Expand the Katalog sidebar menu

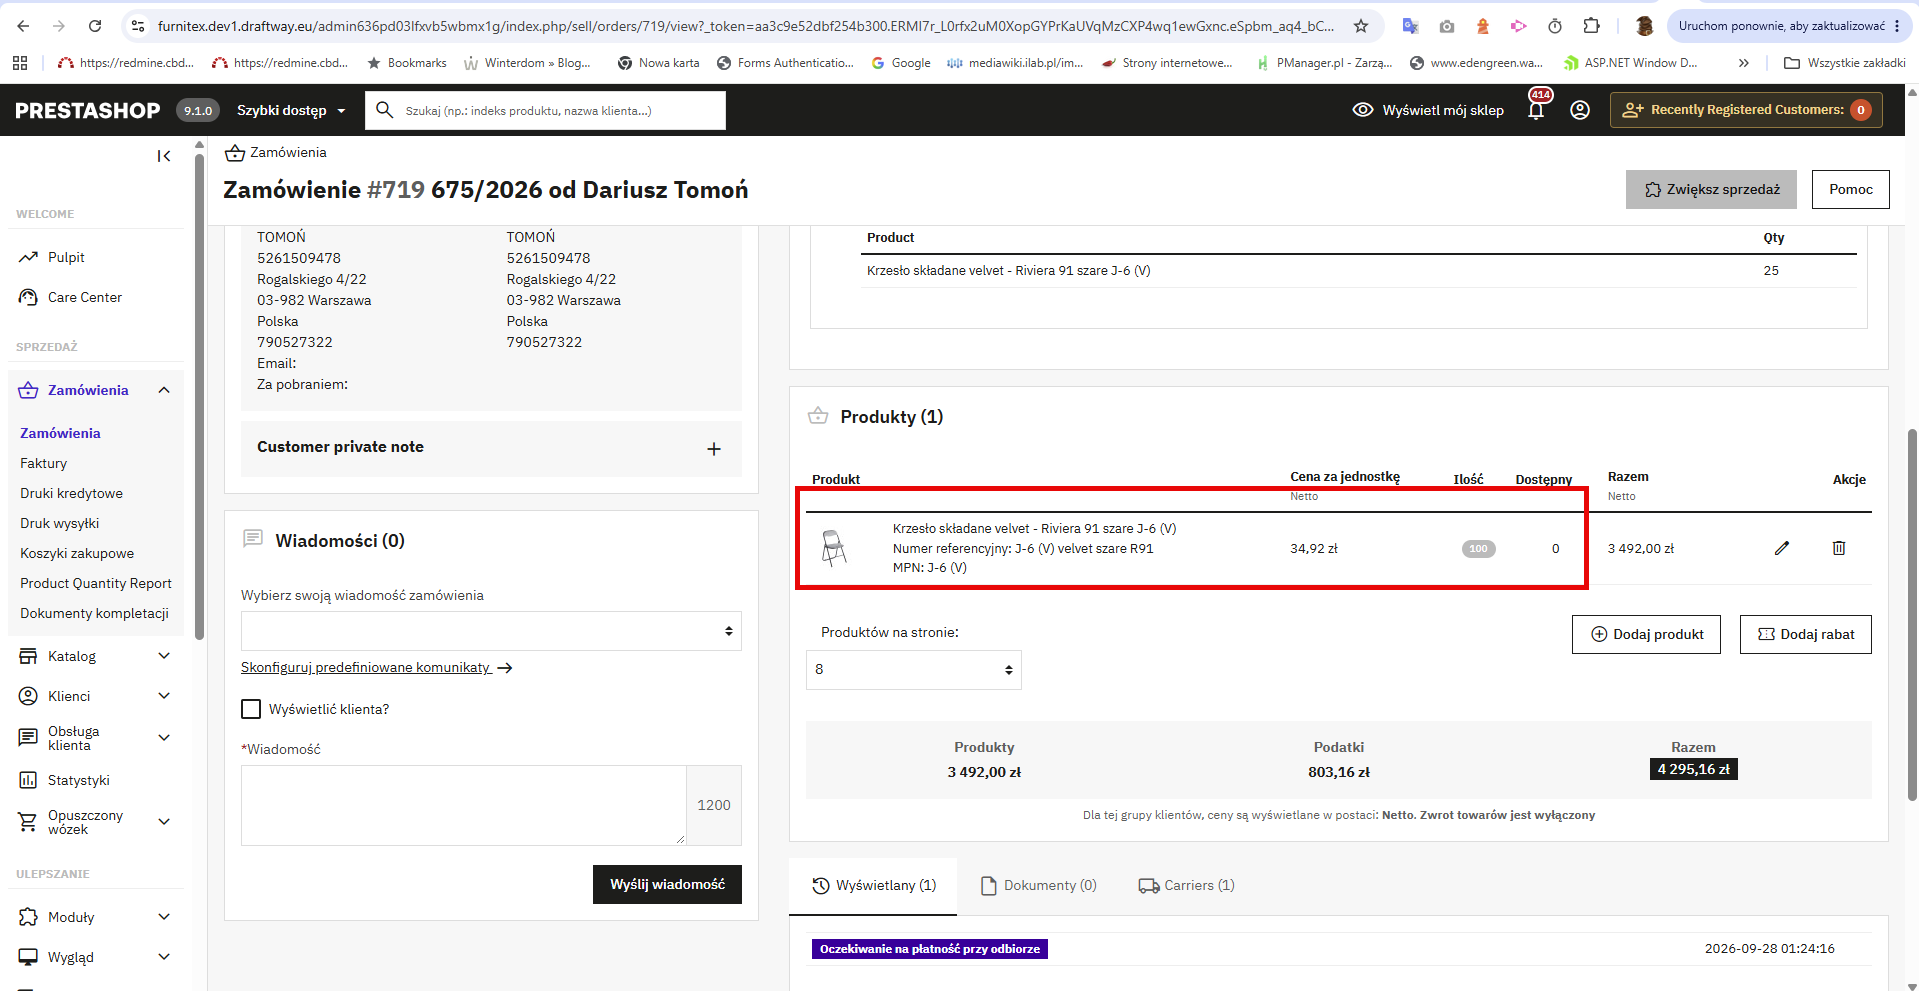[x=96, y=656]
